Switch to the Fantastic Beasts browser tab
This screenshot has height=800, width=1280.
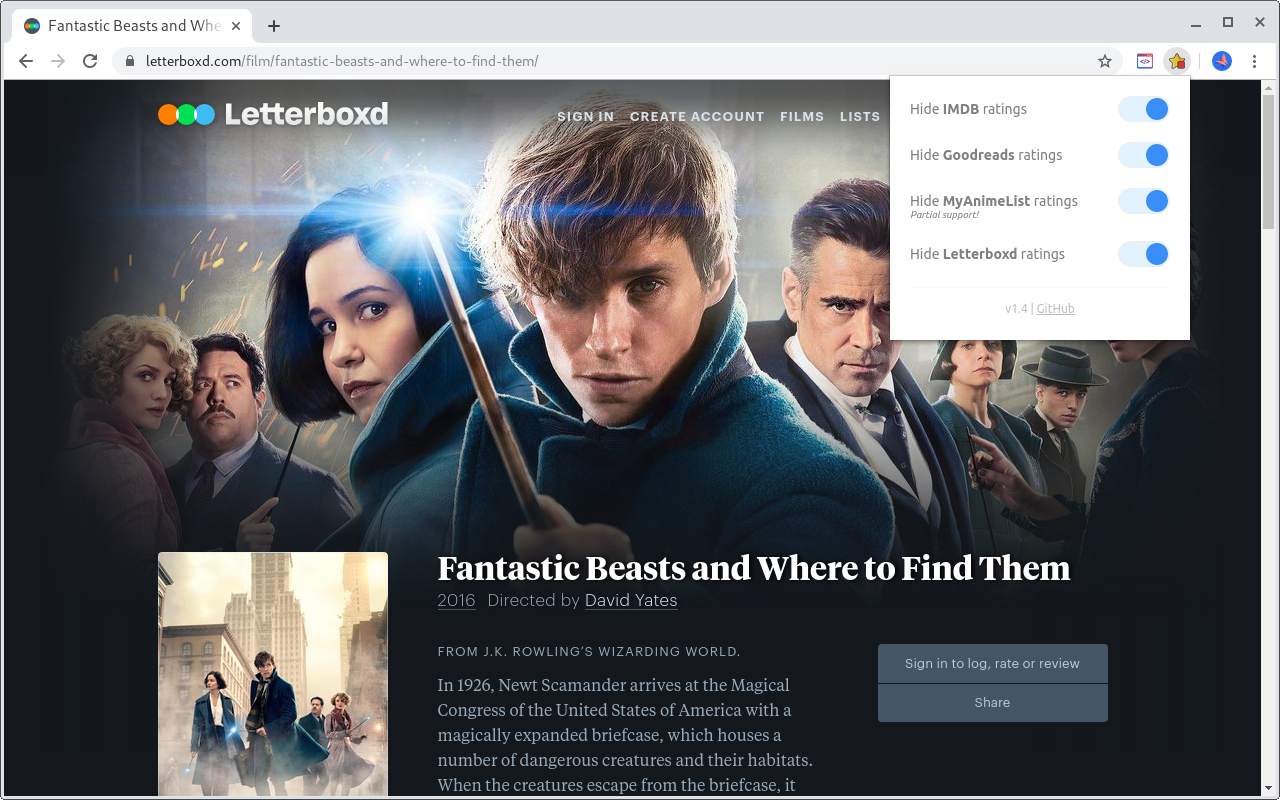point(130,25)
